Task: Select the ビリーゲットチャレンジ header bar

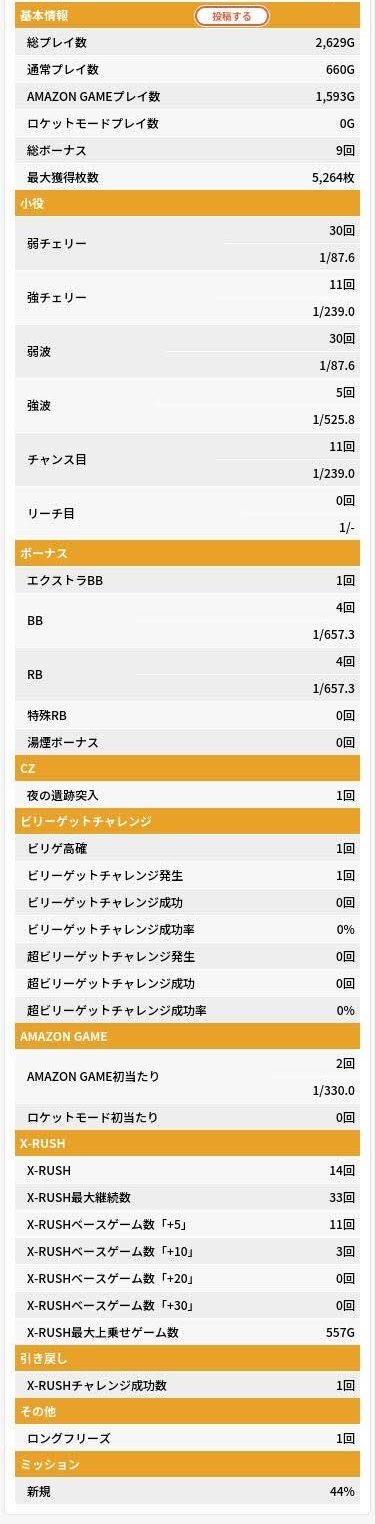Action: 187,821
